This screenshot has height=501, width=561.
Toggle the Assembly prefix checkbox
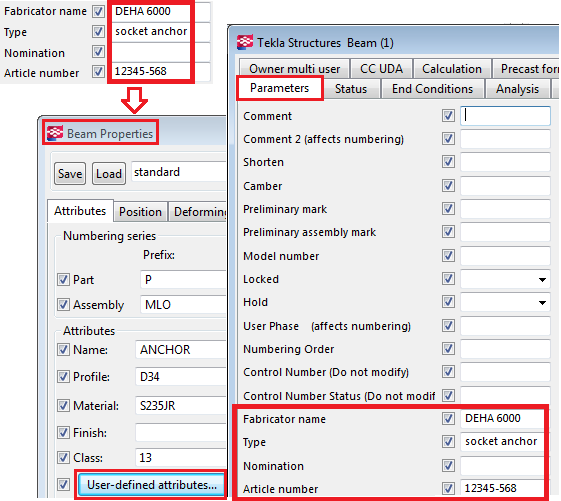[63, 305]
